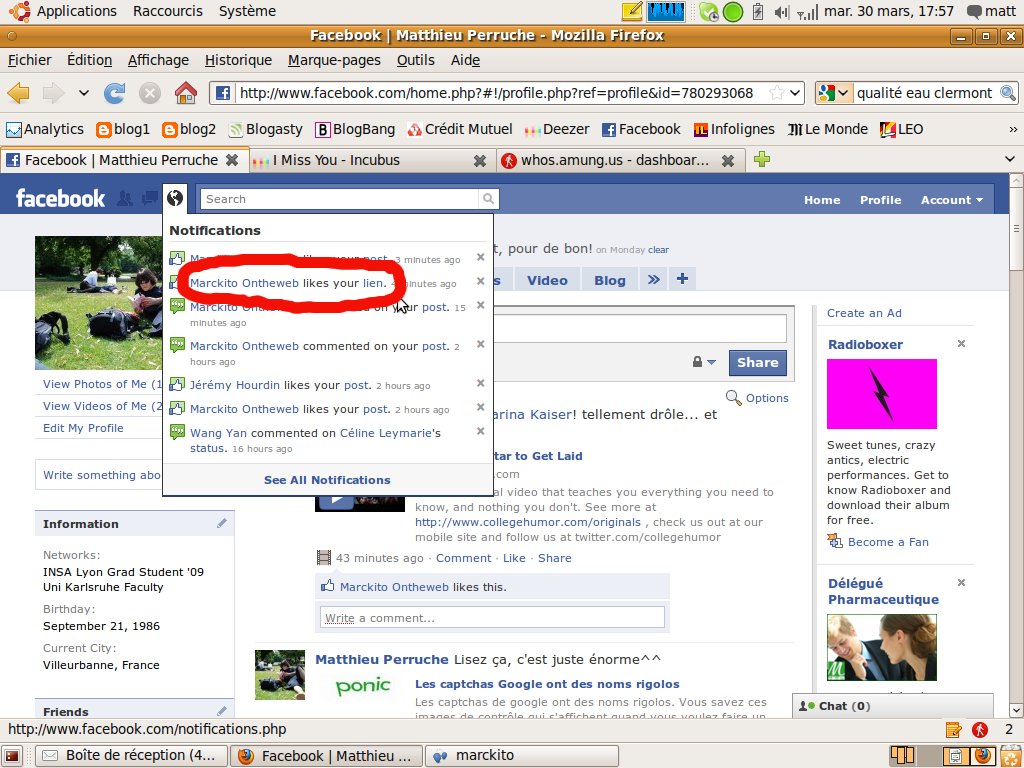1024x768 pixels.
Task: Click the battery indicator icon
Action: coord(758,12)
